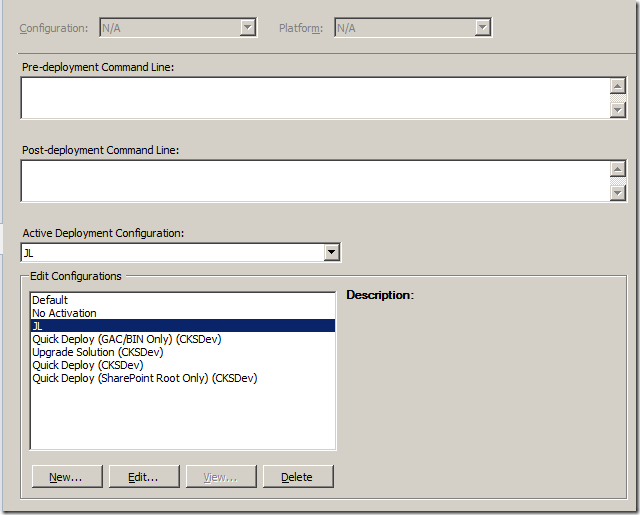Click the disabled View... button

(x=219, y=477)
